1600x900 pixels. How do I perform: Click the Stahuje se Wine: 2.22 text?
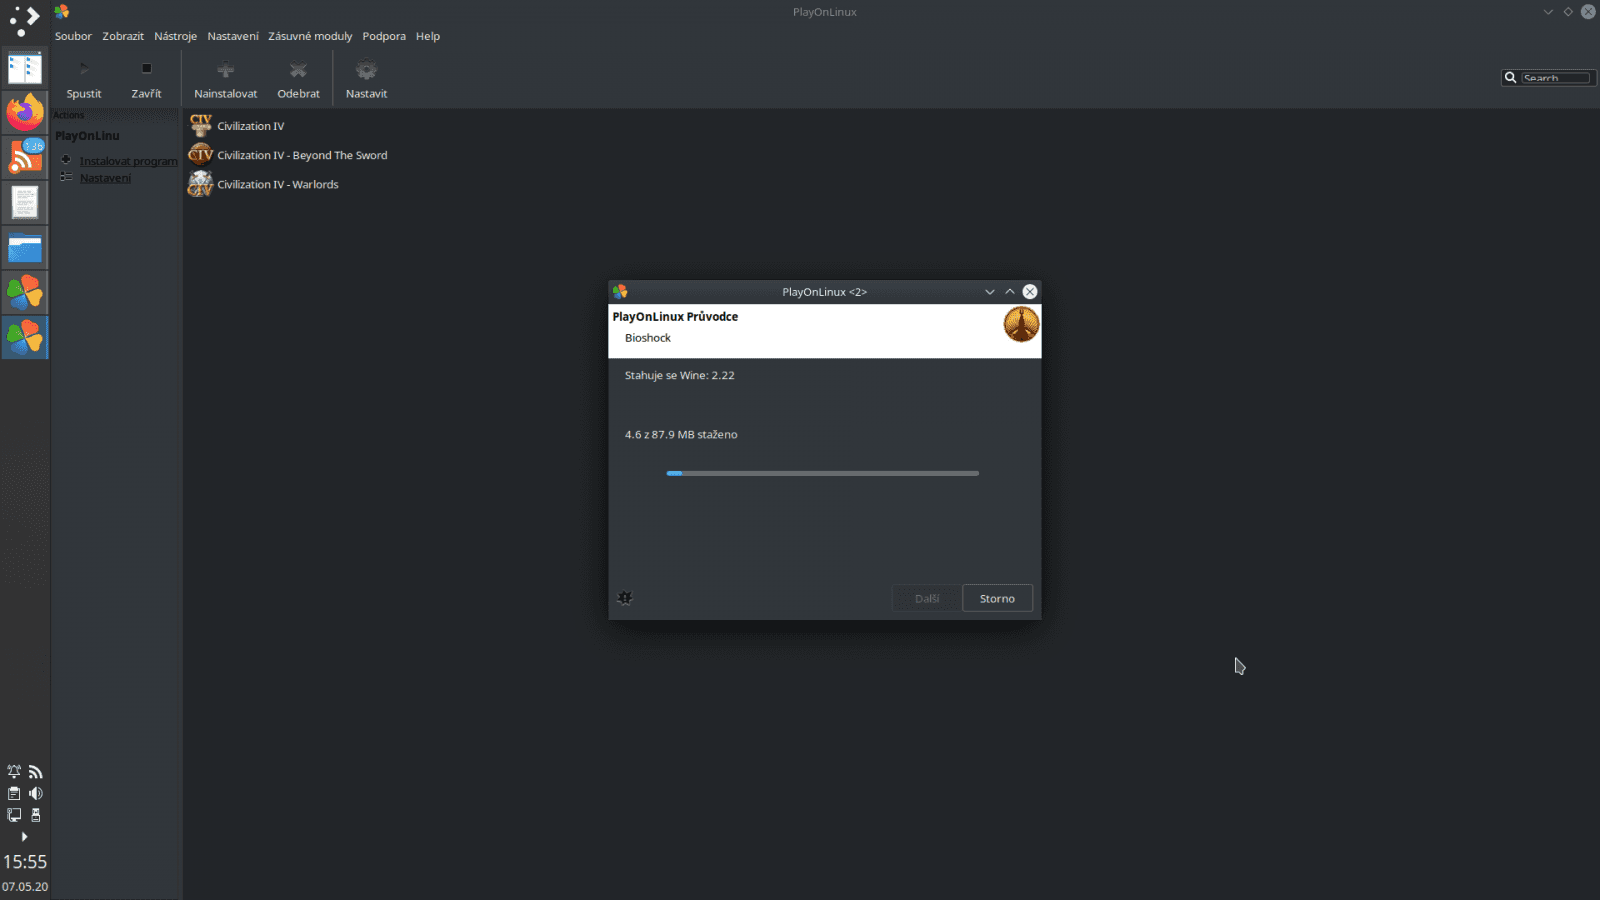(680, 376)
